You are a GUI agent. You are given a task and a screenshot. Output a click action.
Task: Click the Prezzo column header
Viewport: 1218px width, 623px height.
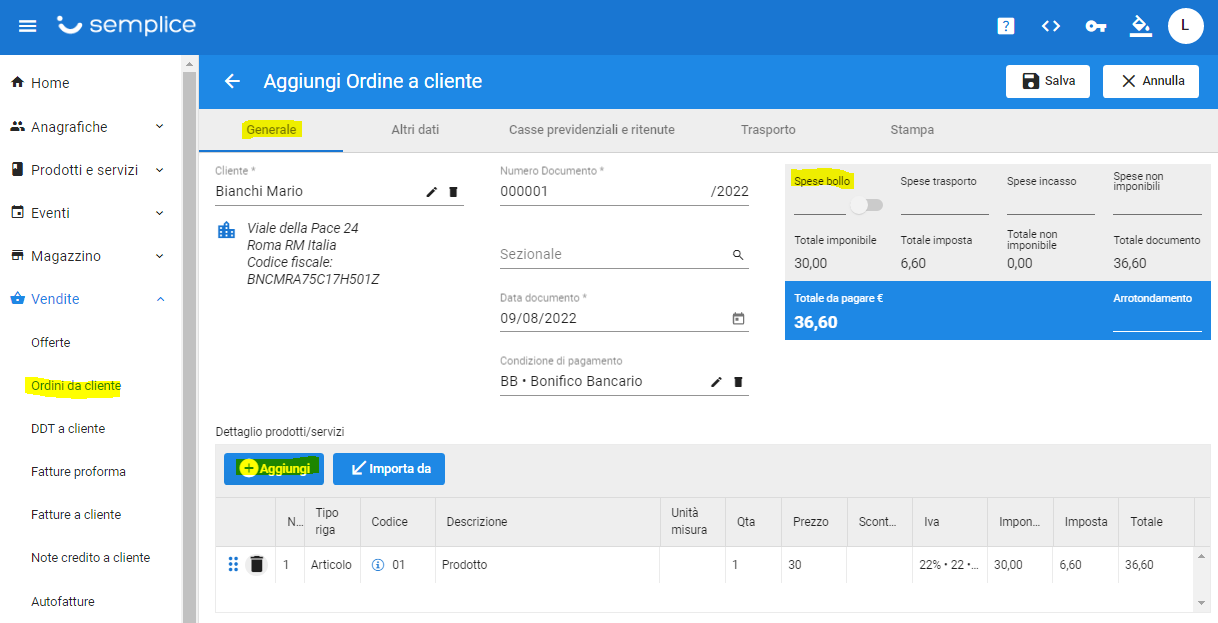(814, 522)
